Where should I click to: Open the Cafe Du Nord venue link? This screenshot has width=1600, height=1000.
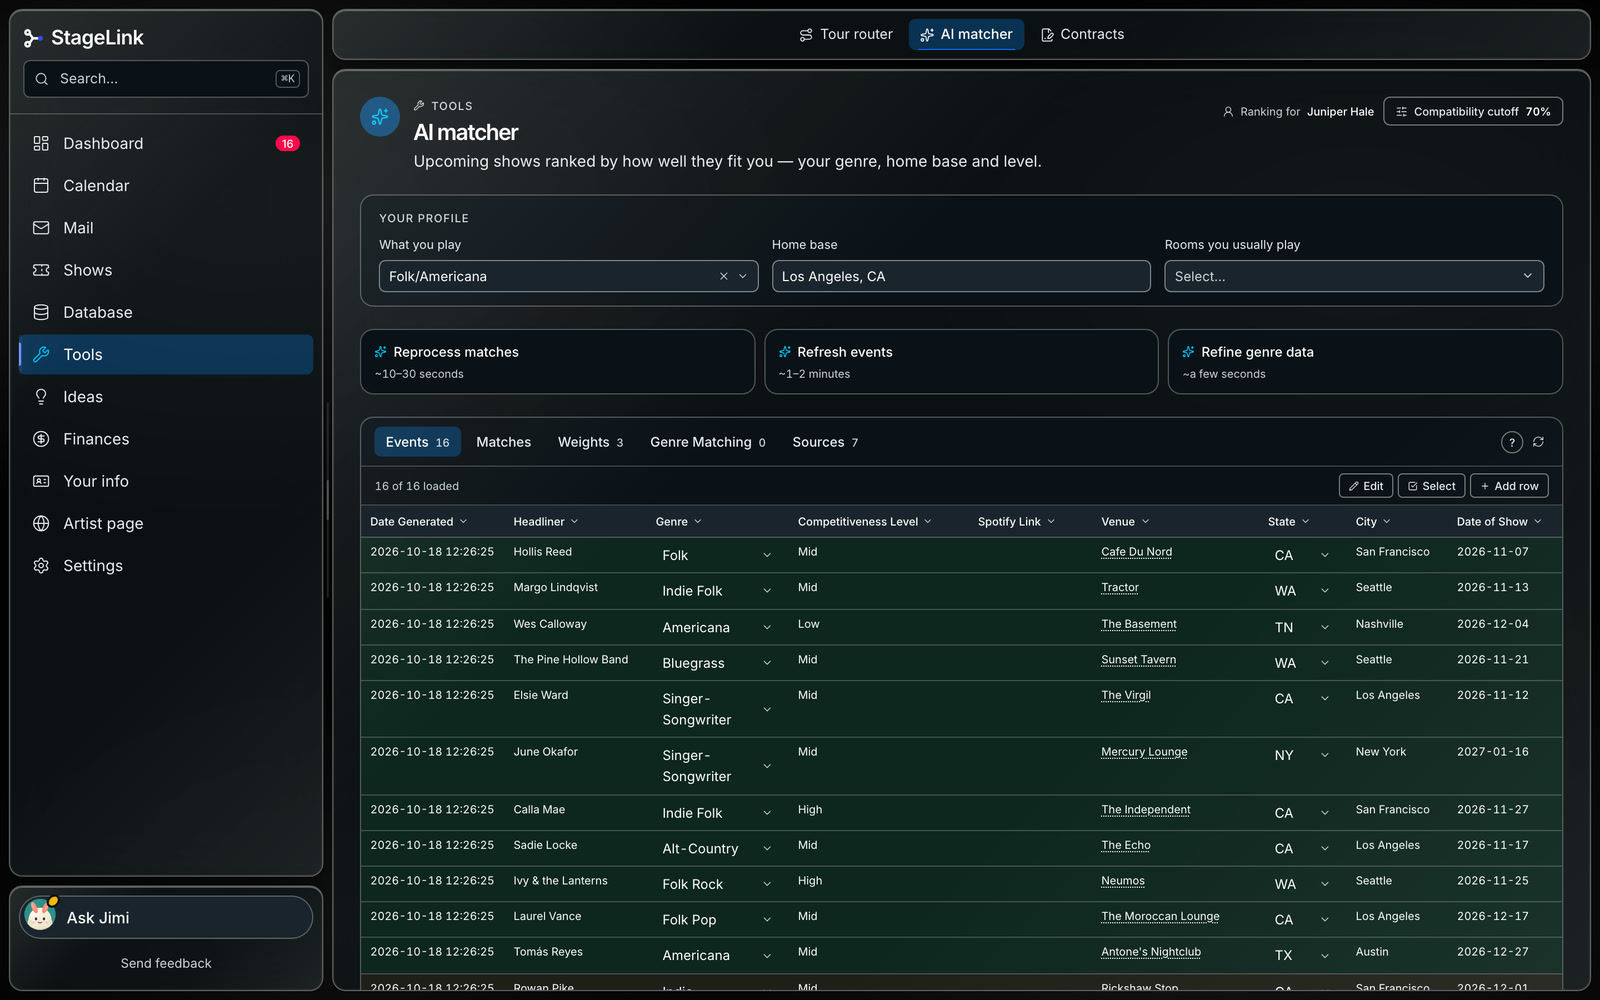[1136, 552]
